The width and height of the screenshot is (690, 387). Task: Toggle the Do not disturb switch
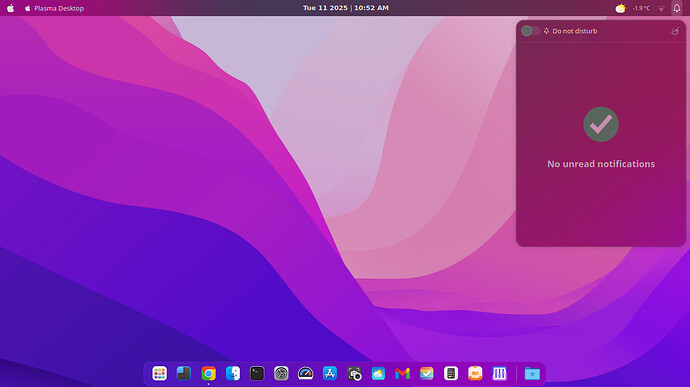pyautogui.click(x=530, y=31)
